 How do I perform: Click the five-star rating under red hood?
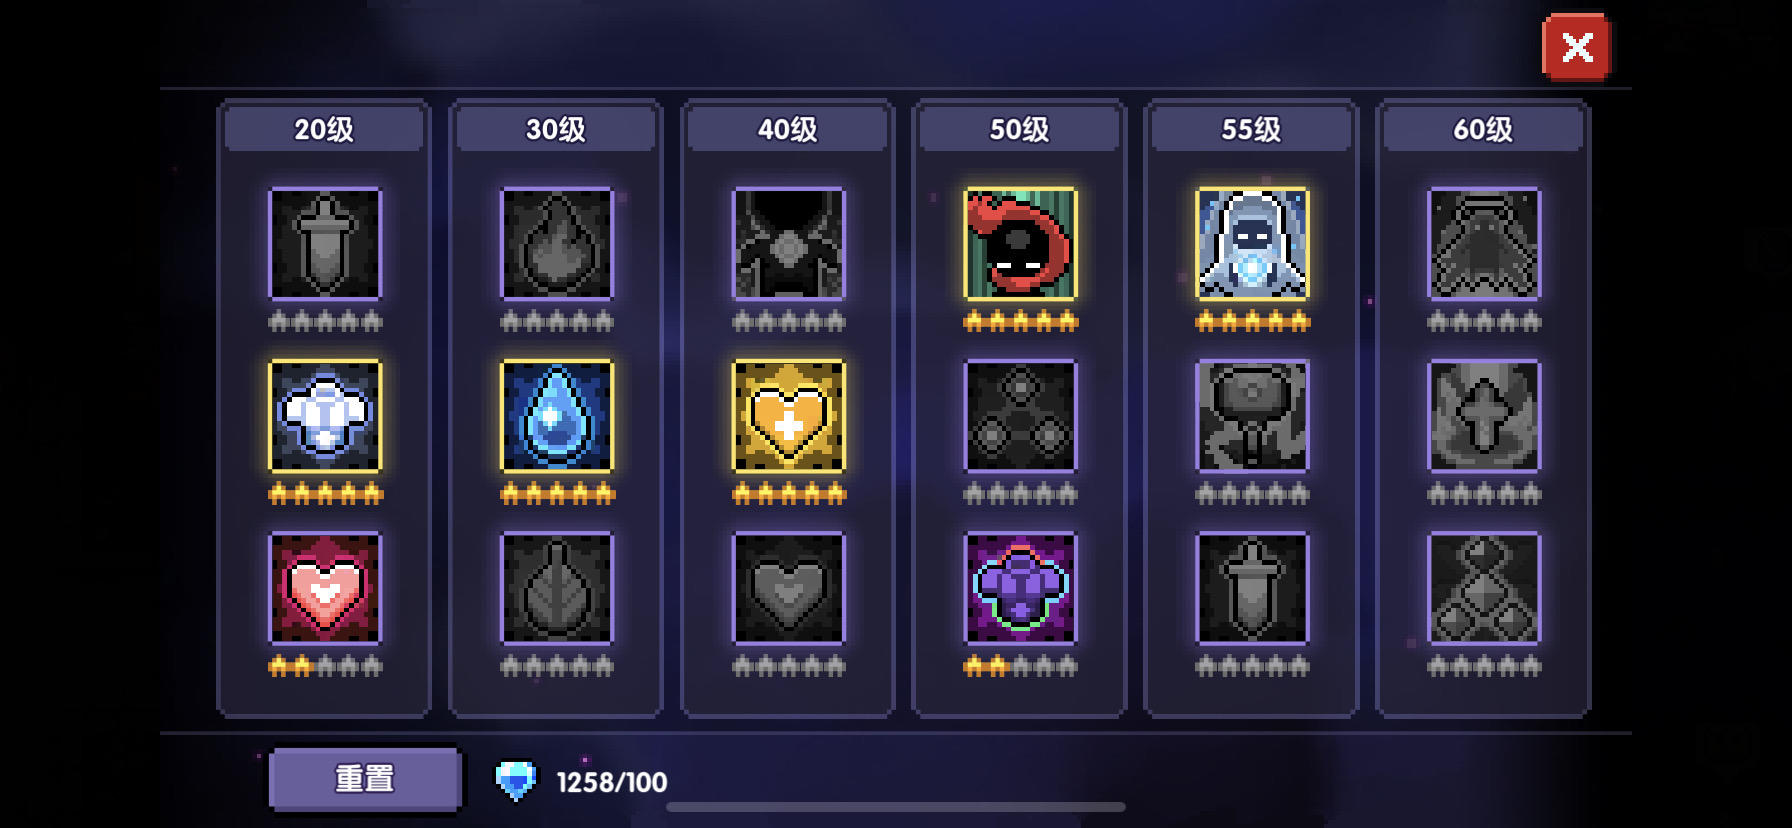[1020, 321]
